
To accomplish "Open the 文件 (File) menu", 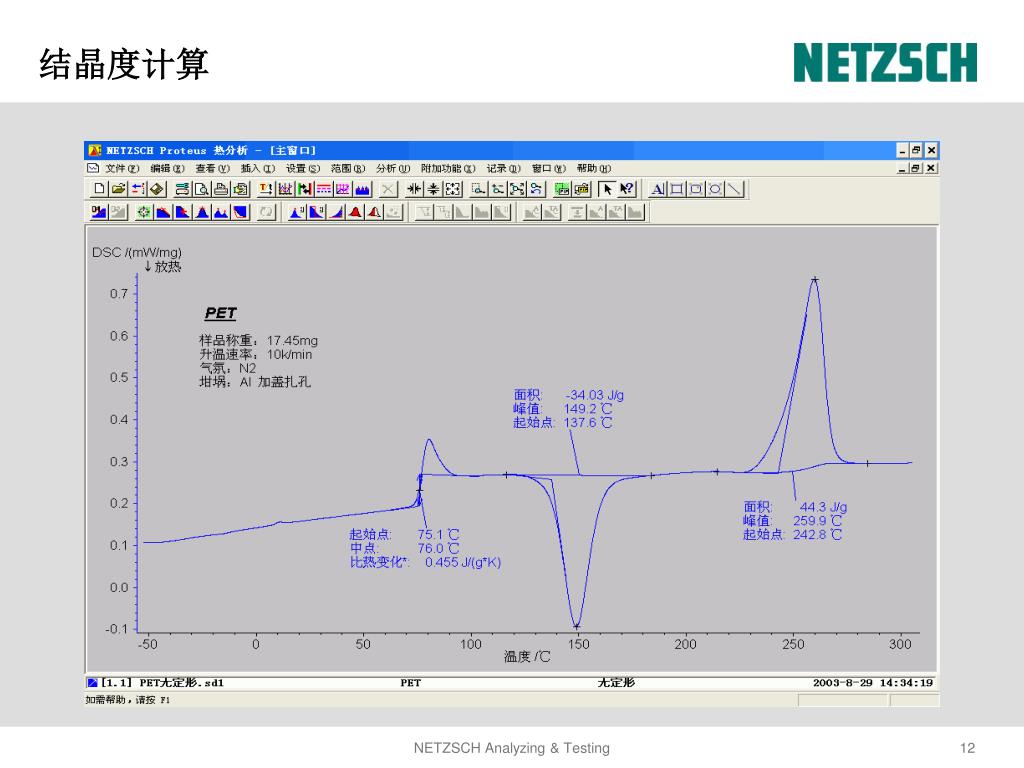I will 122,168.
